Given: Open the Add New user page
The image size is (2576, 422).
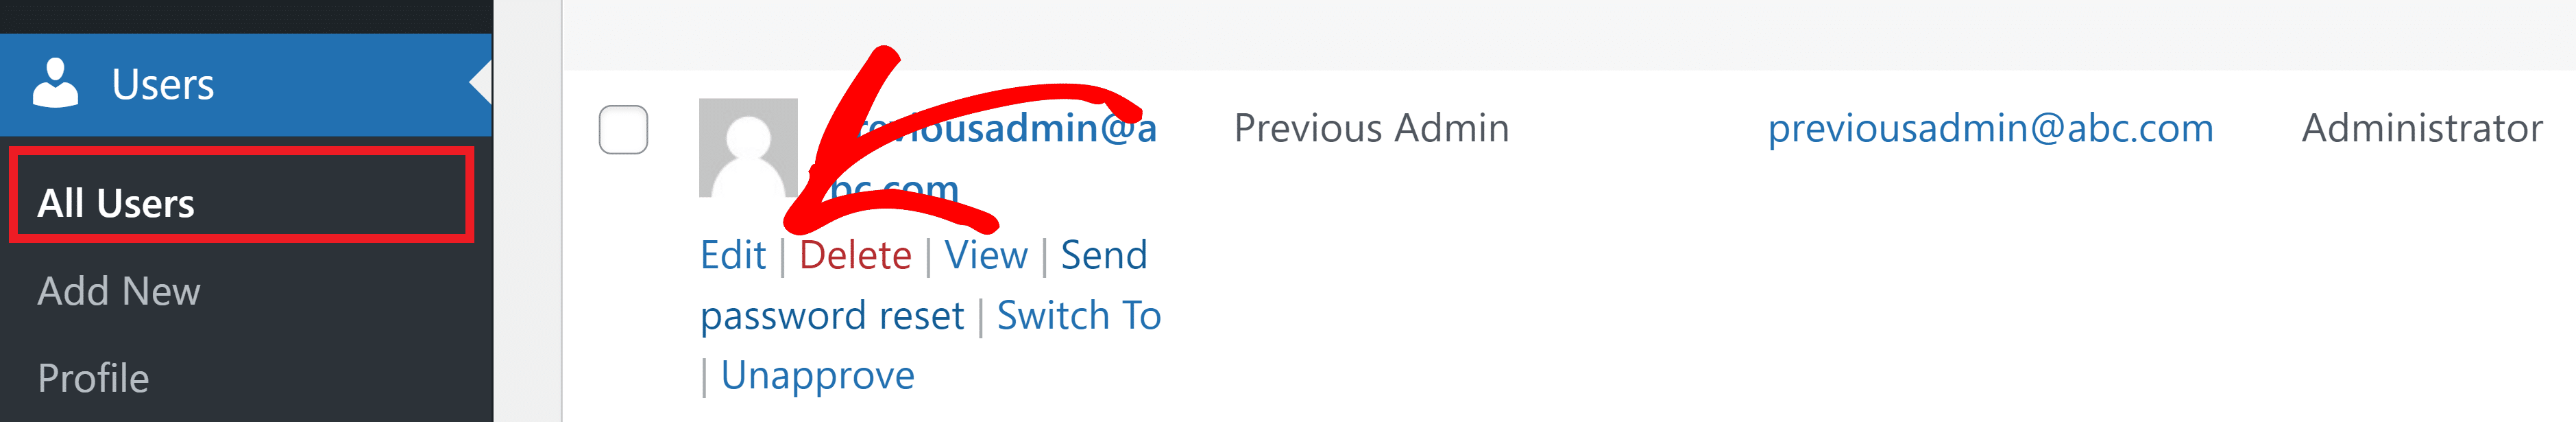Looking at the screenshot, I should 119,291.
